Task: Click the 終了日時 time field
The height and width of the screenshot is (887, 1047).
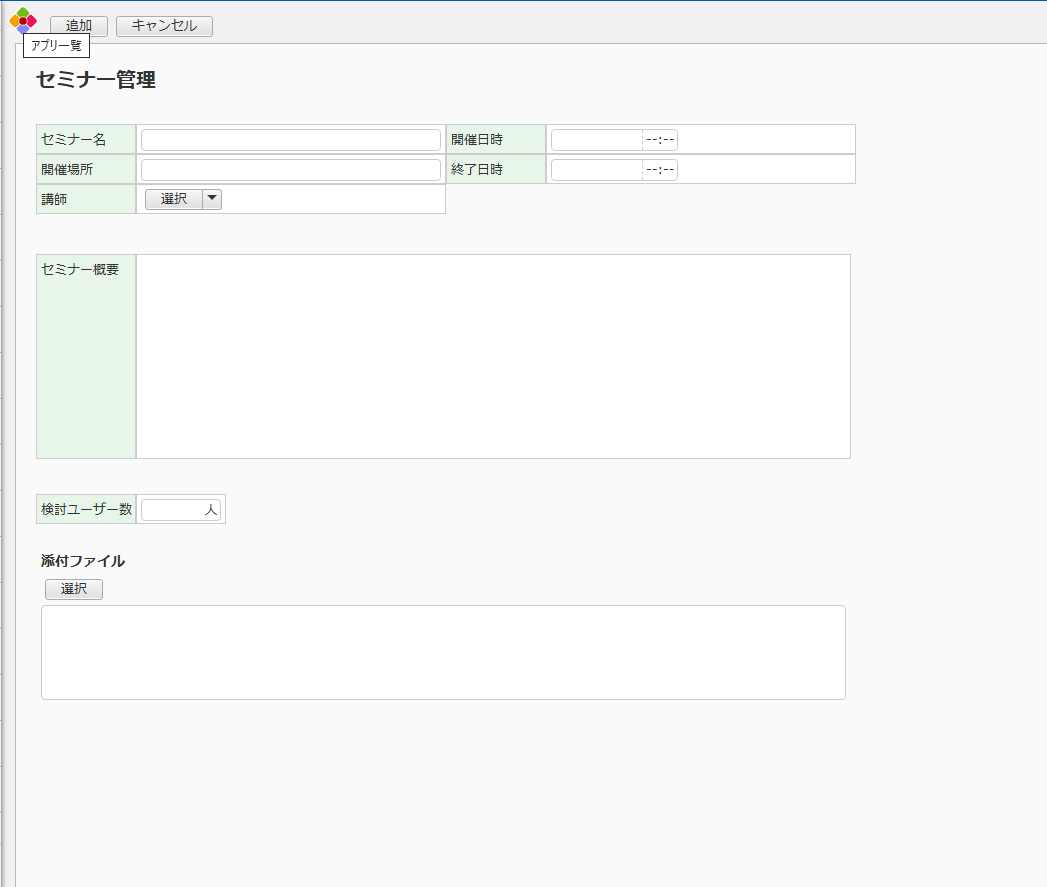Action: click(x=661, y=170)
